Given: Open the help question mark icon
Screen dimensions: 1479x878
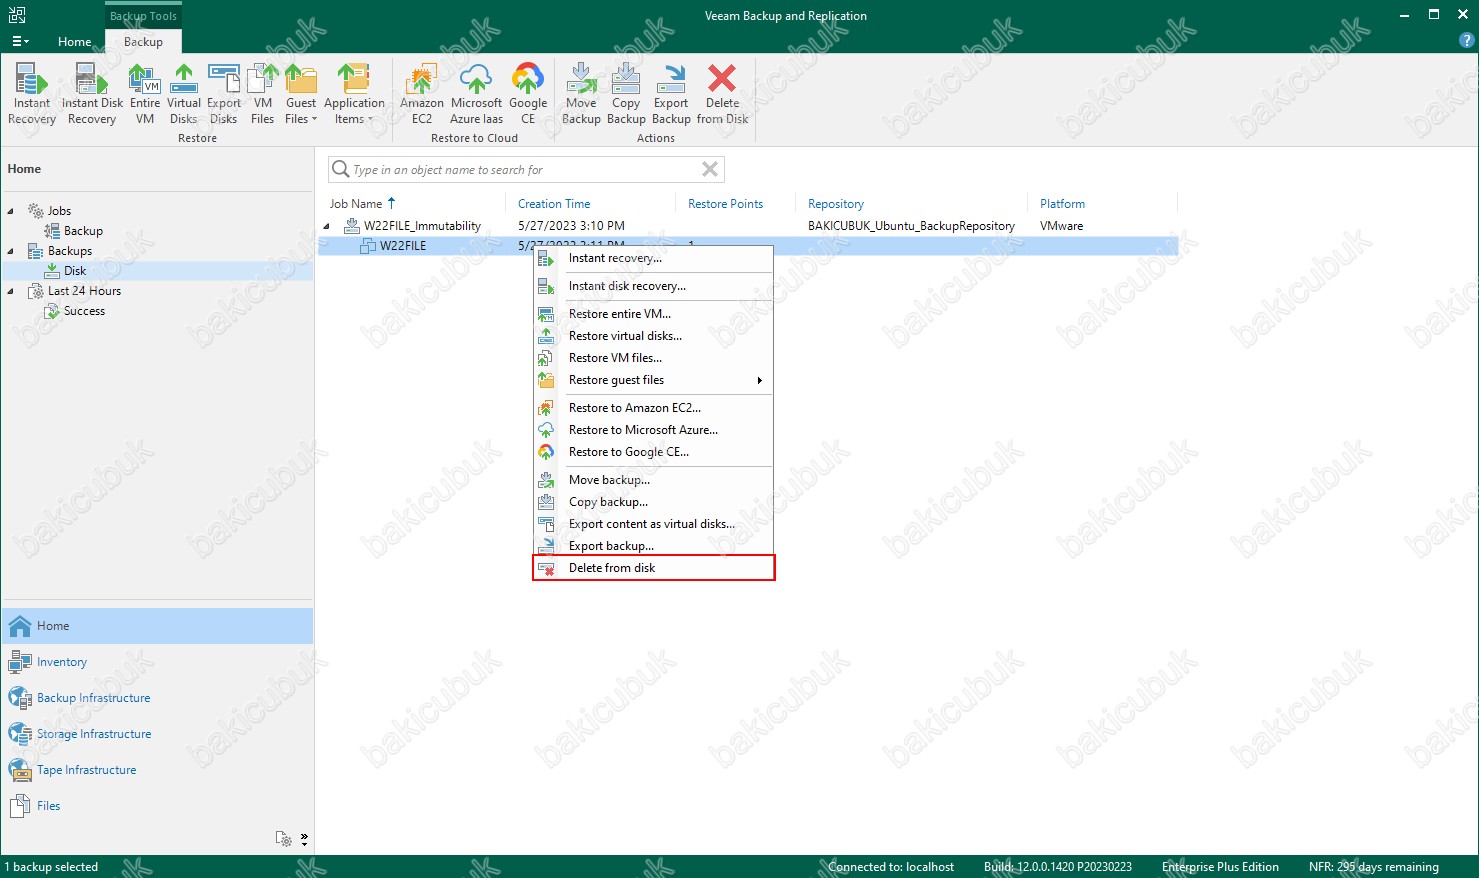Looking at the screenshot, I should [x=1467, y=41].
